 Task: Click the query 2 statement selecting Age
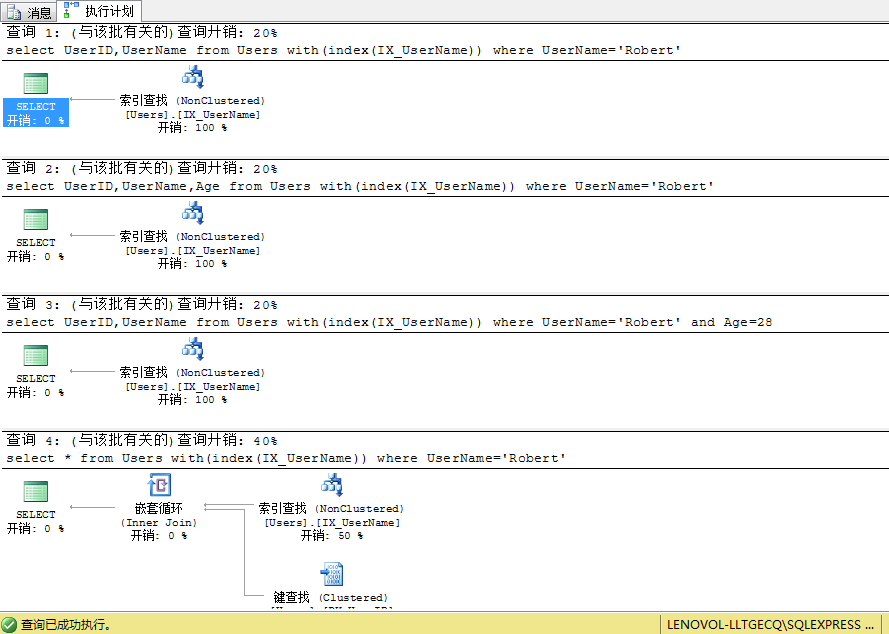[359, 186]
